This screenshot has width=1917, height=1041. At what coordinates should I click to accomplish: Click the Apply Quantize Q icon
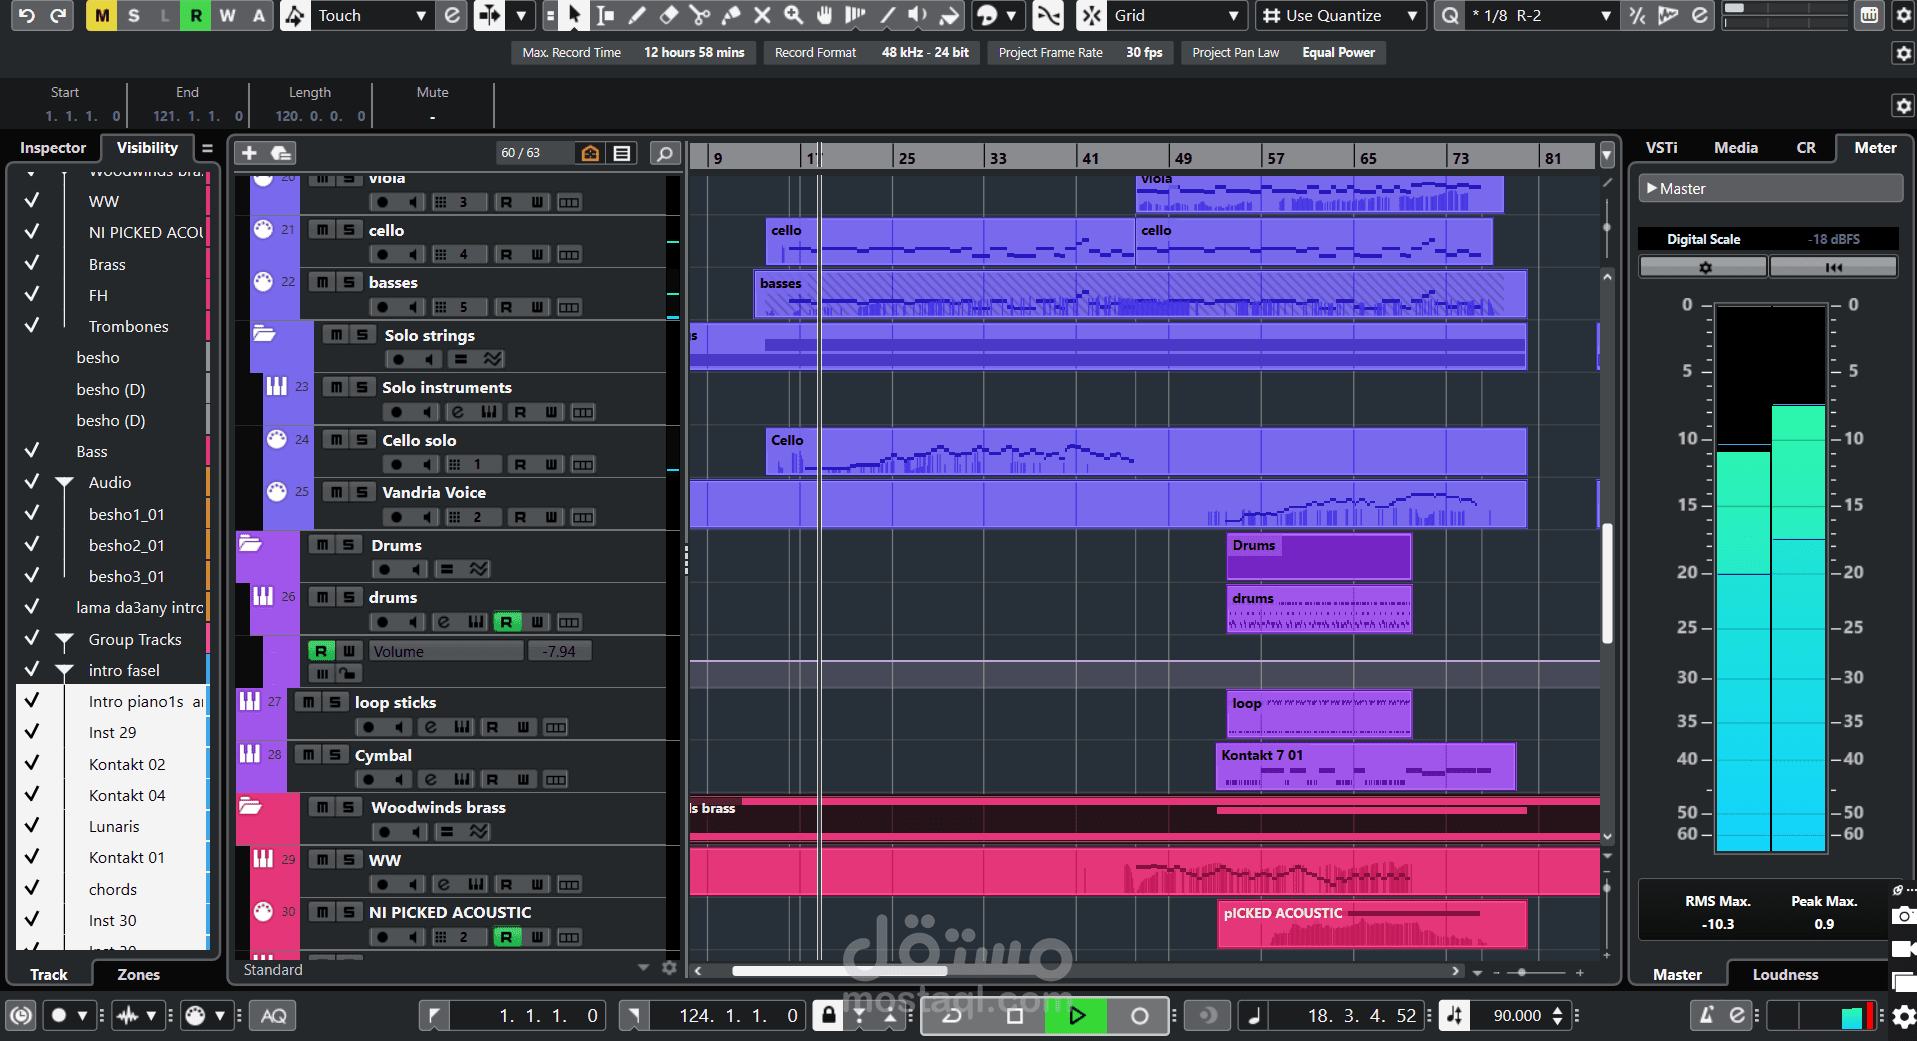(1450, 15)
